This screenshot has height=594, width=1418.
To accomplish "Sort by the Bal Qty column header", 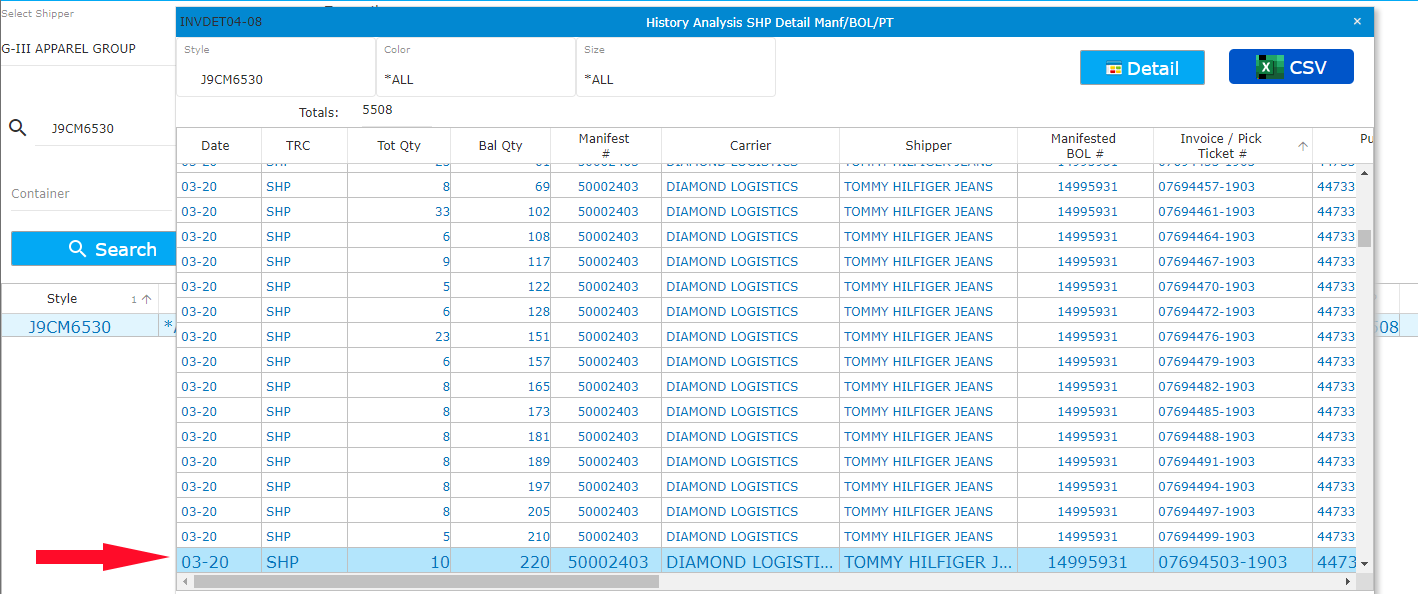I will [x=500, y=145].
